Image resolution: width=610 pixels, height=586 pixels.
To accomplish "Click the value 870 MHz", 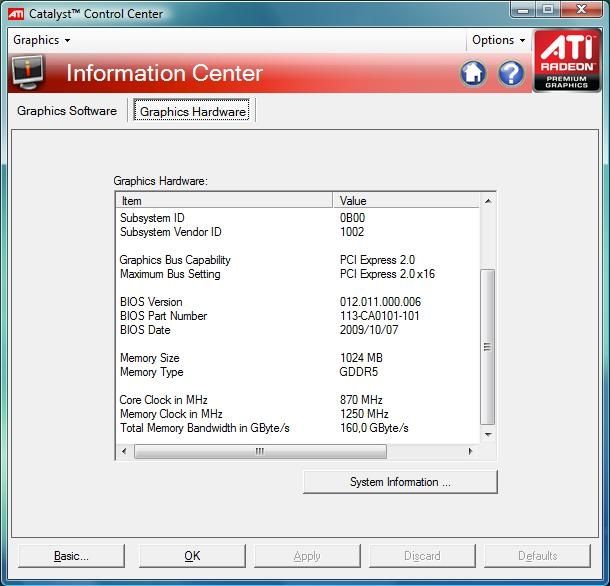I will pyautogui.click(x=361, y=400).
